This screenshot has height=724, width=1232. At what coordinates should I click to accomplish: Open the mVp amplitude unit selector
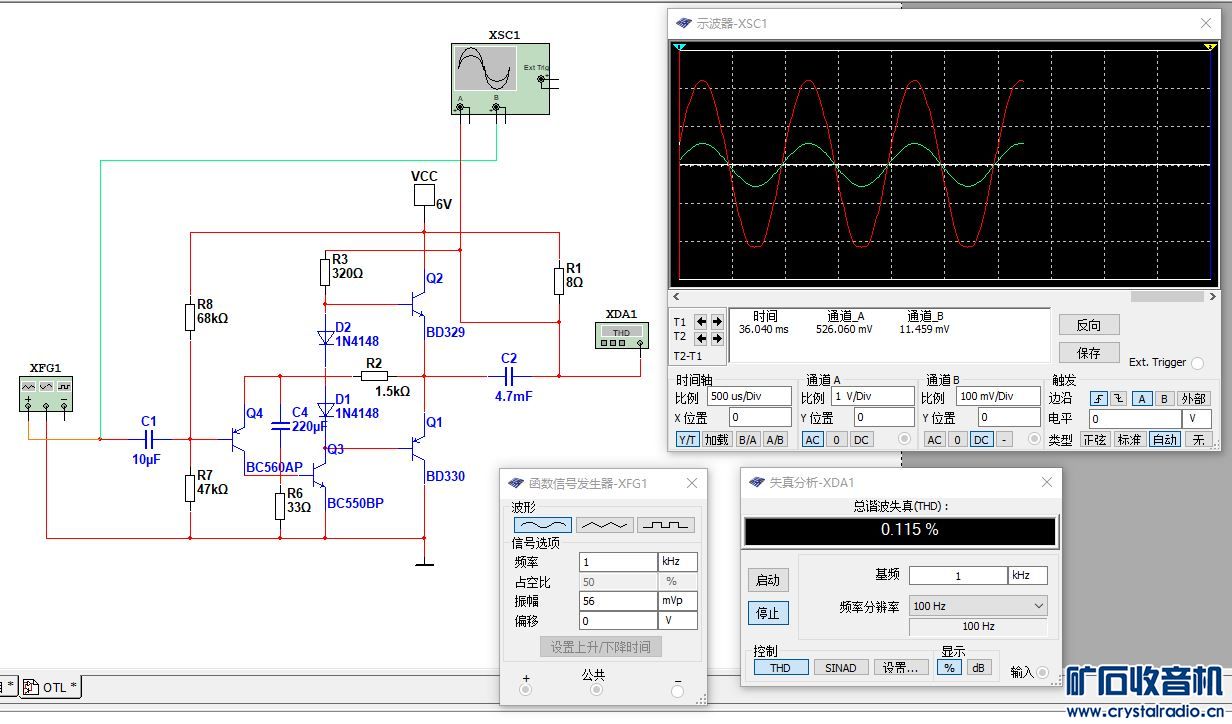tap(677, 601)
